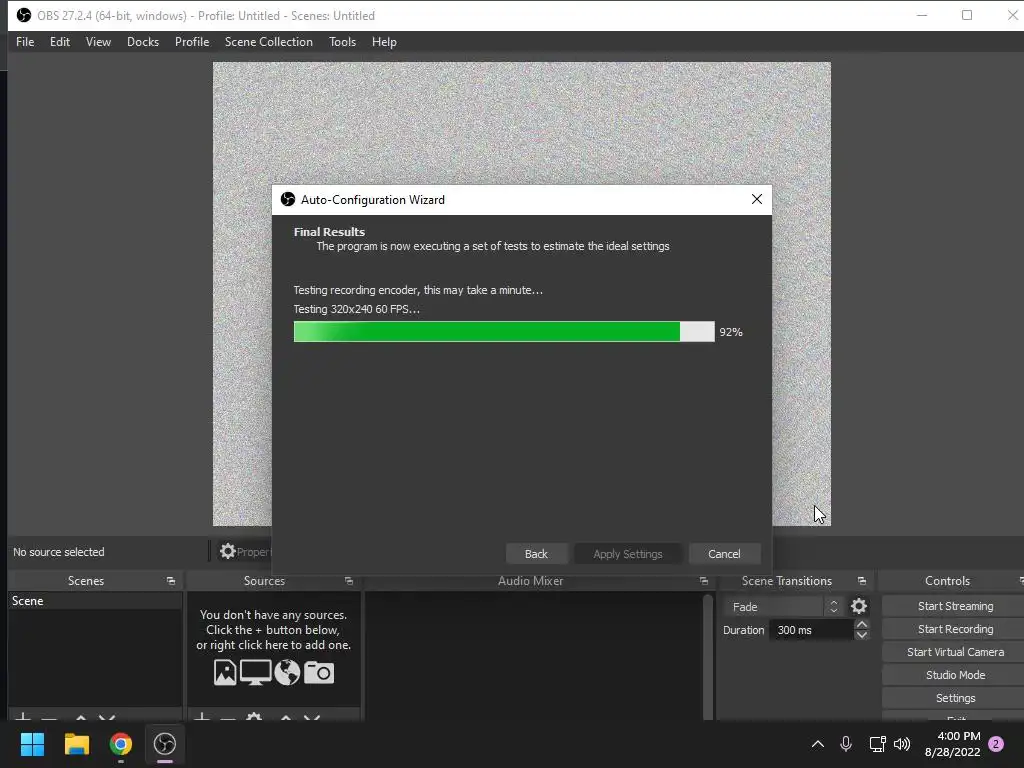Open the Scene Collection menu
1024x768 pixels.
[268, 42]
